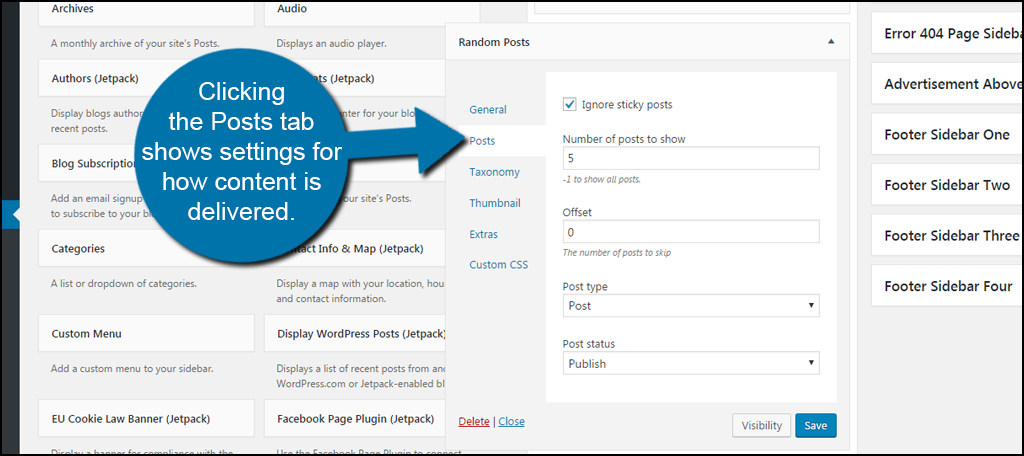Open the Taxonomy tab
The width and height of the screenshot is (1024, 456).
point(494,172)
